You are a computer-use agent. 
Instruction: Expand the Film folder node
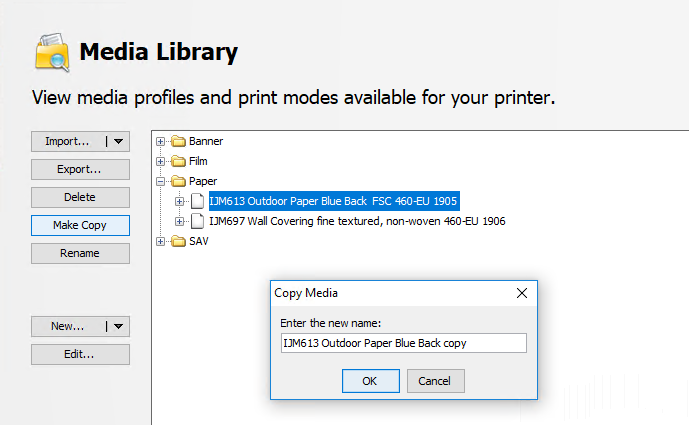pyautogui.click(x=161, y=161)
